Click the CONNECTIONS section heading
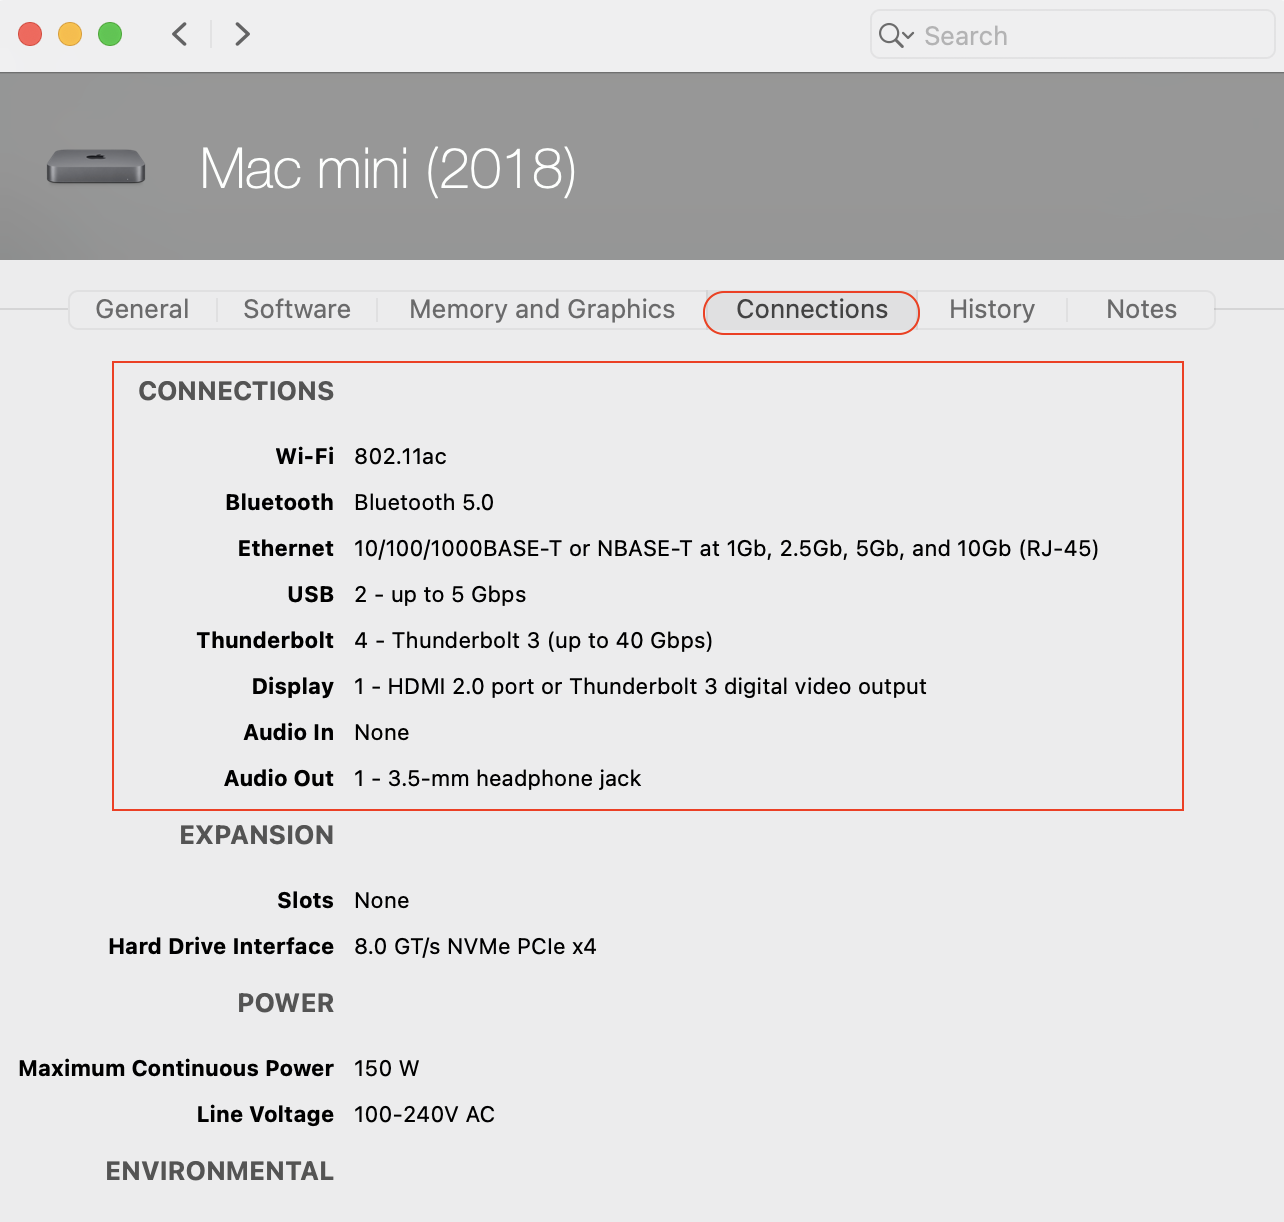1284x1222 pixels. (236, 391)
